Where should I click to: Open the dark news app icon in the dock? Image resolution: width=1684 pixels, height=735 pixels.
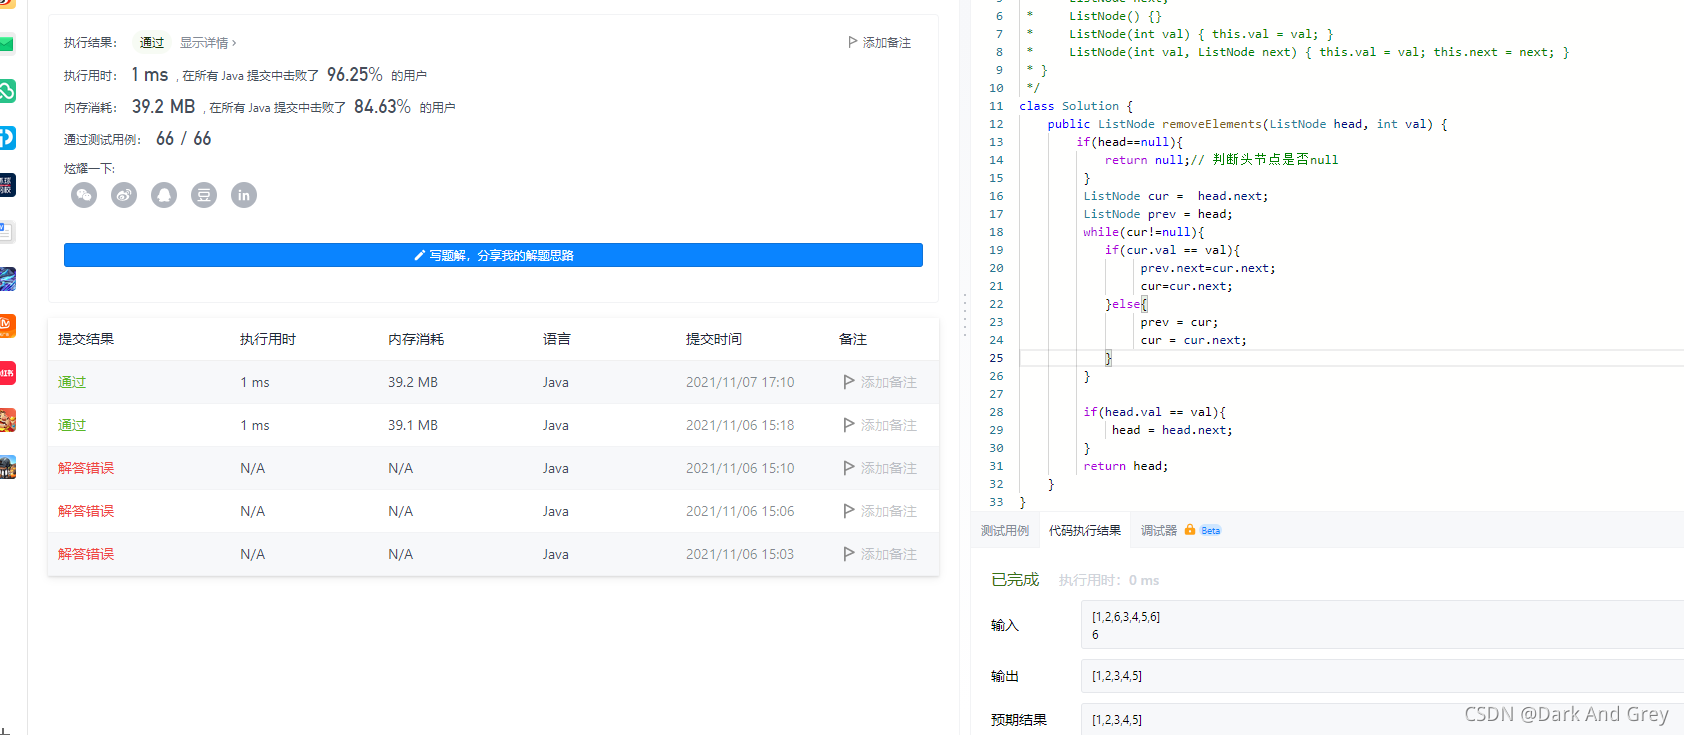(7, 185)
